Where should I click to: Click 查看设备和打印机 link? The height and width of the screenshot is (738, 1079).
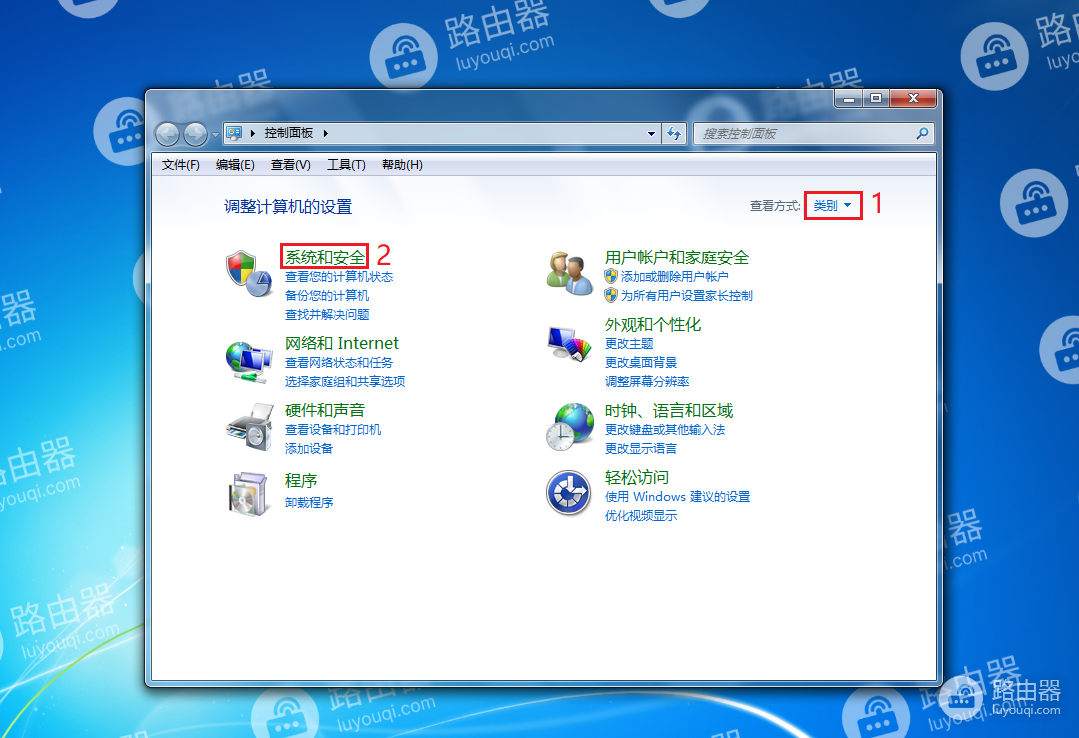[x=333, y=430]
